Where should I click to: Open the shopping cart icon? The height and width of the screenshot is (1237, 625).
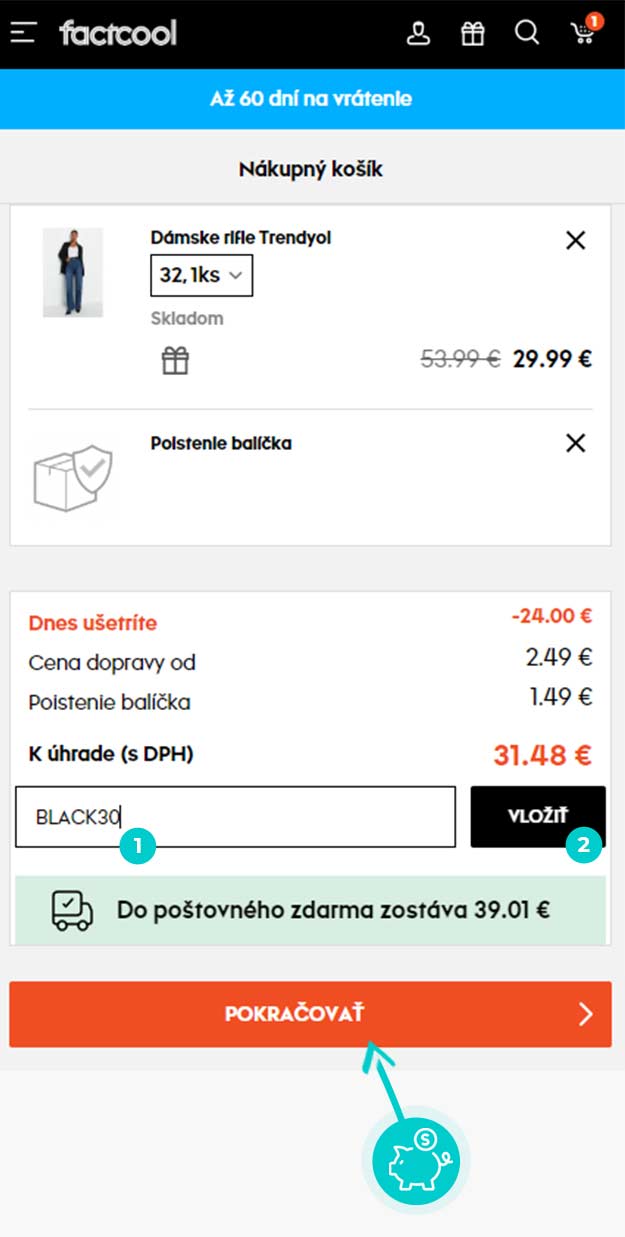(x=583, y=33)
